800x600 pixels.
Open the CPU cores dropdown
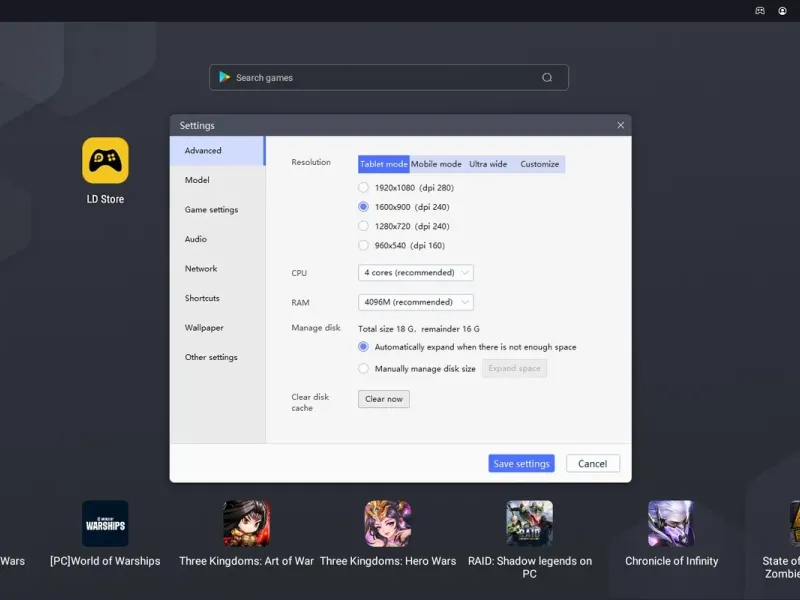416,272
